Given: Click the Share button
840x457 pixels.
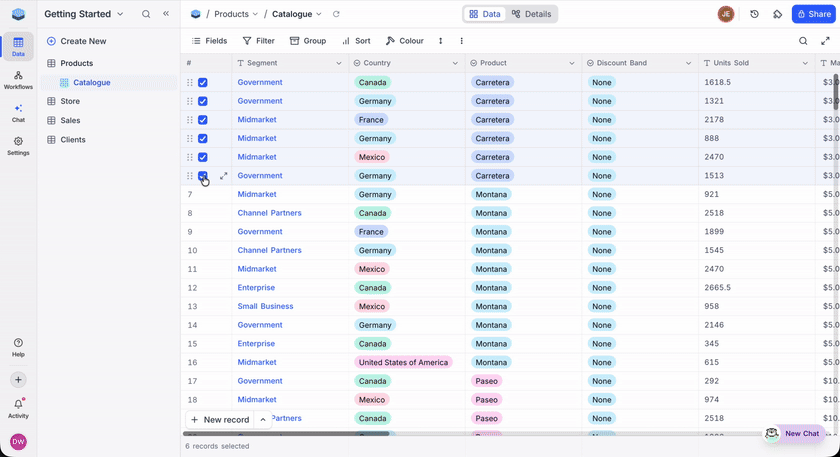Looking at the screenshot, I should [x=813, y=15].
